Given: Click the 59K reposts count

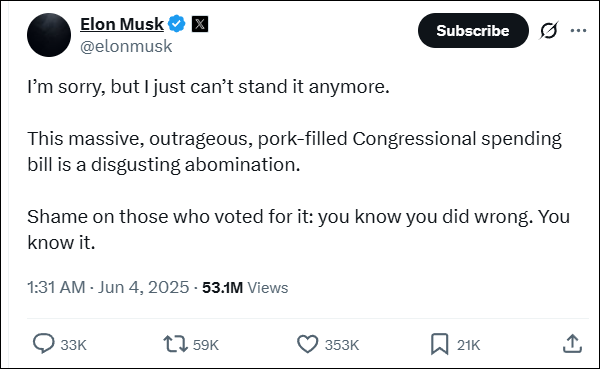Looking at the screenshot, I should [x=205, y=345].
